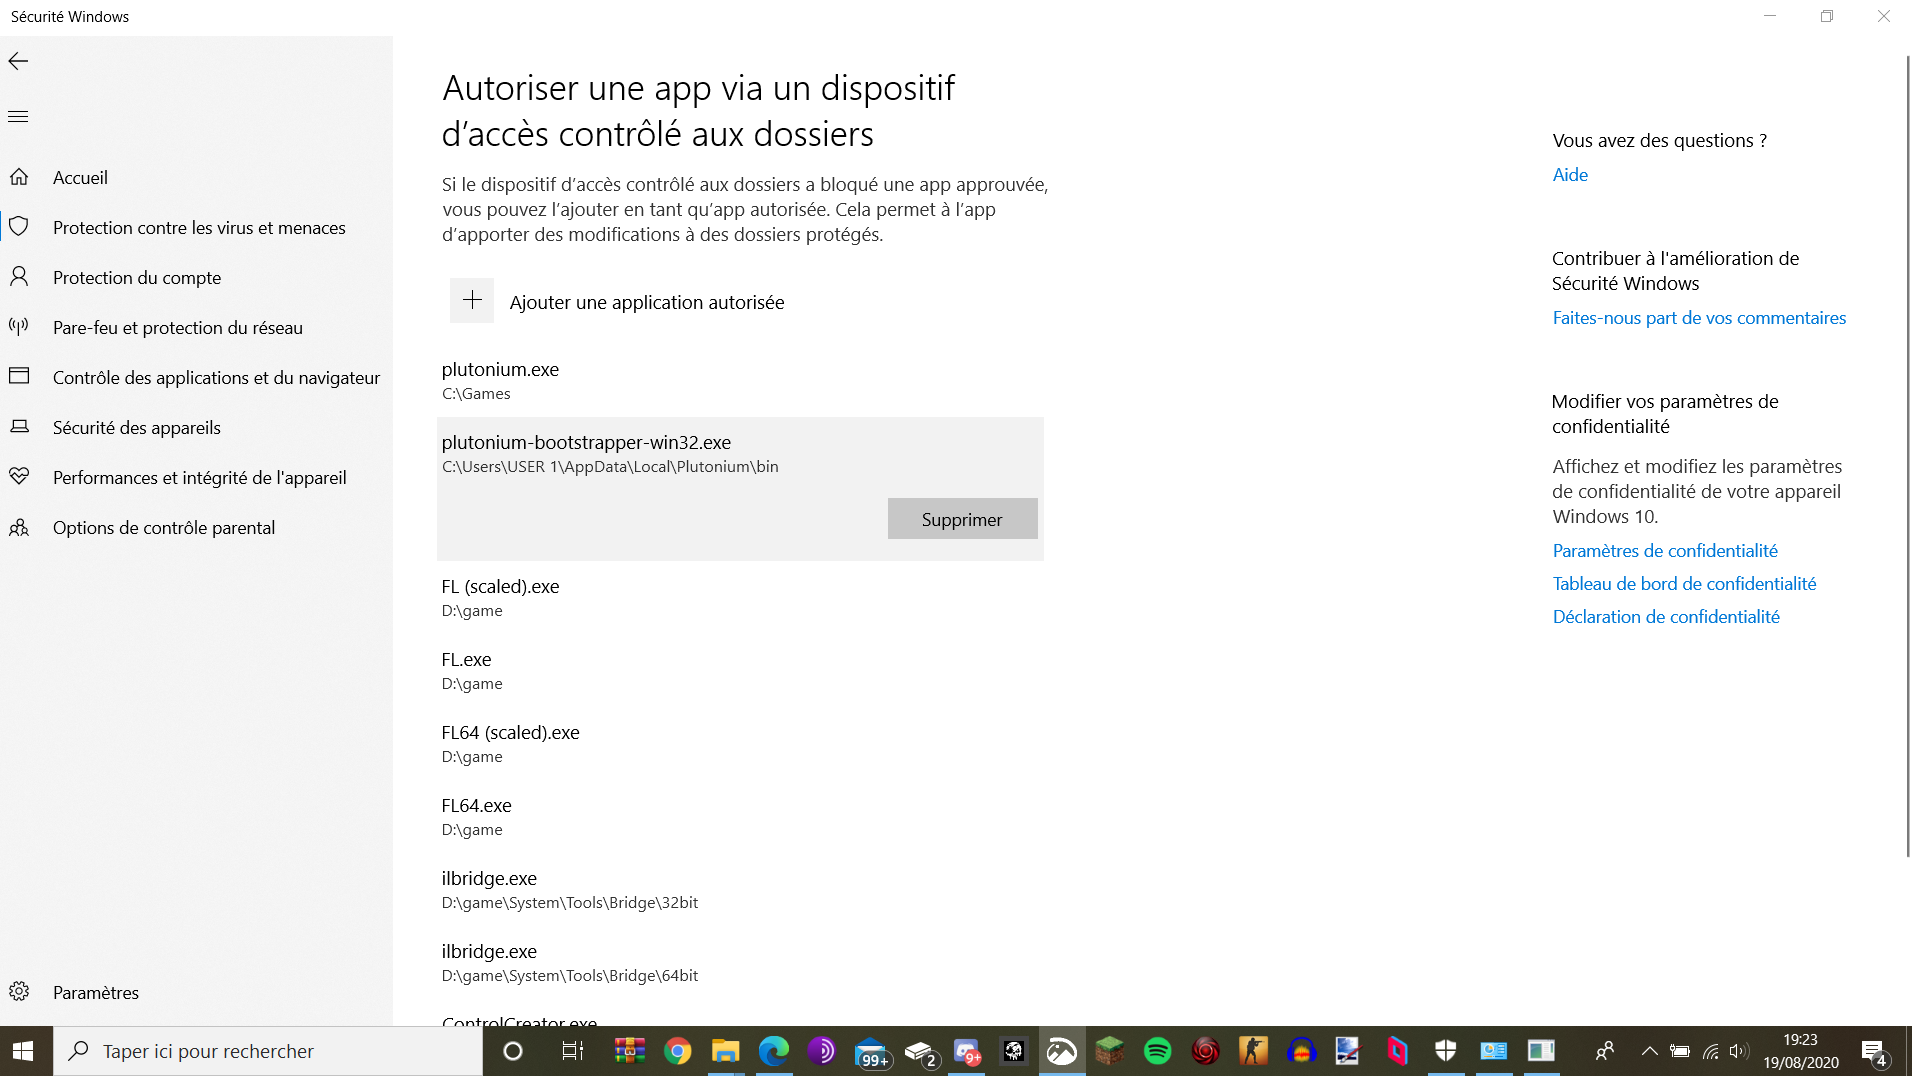This screenshot has width=1912, height=1076.
Task: Open Options de contrôle parental
Action: pos(196,527)
